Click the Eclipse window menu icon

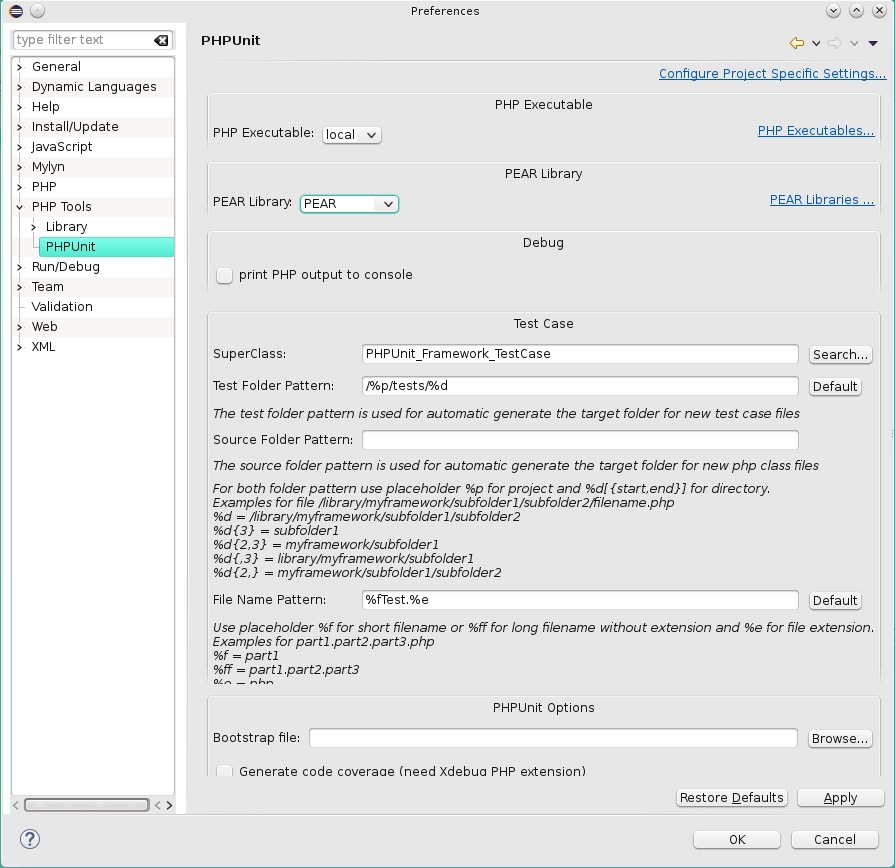[16, 11]
